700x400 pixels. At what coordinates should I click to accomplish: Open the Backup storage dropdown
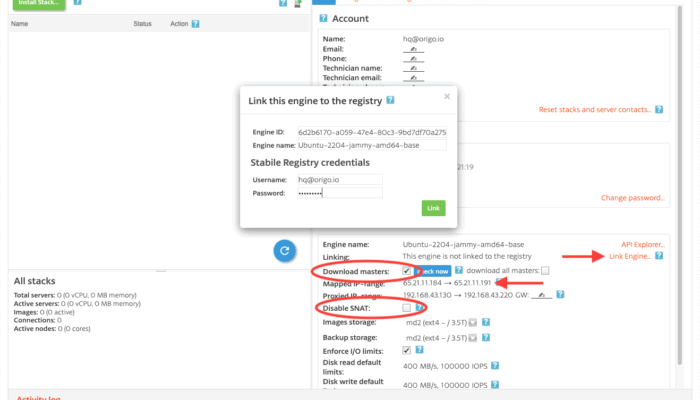click(x=472, y=337)
